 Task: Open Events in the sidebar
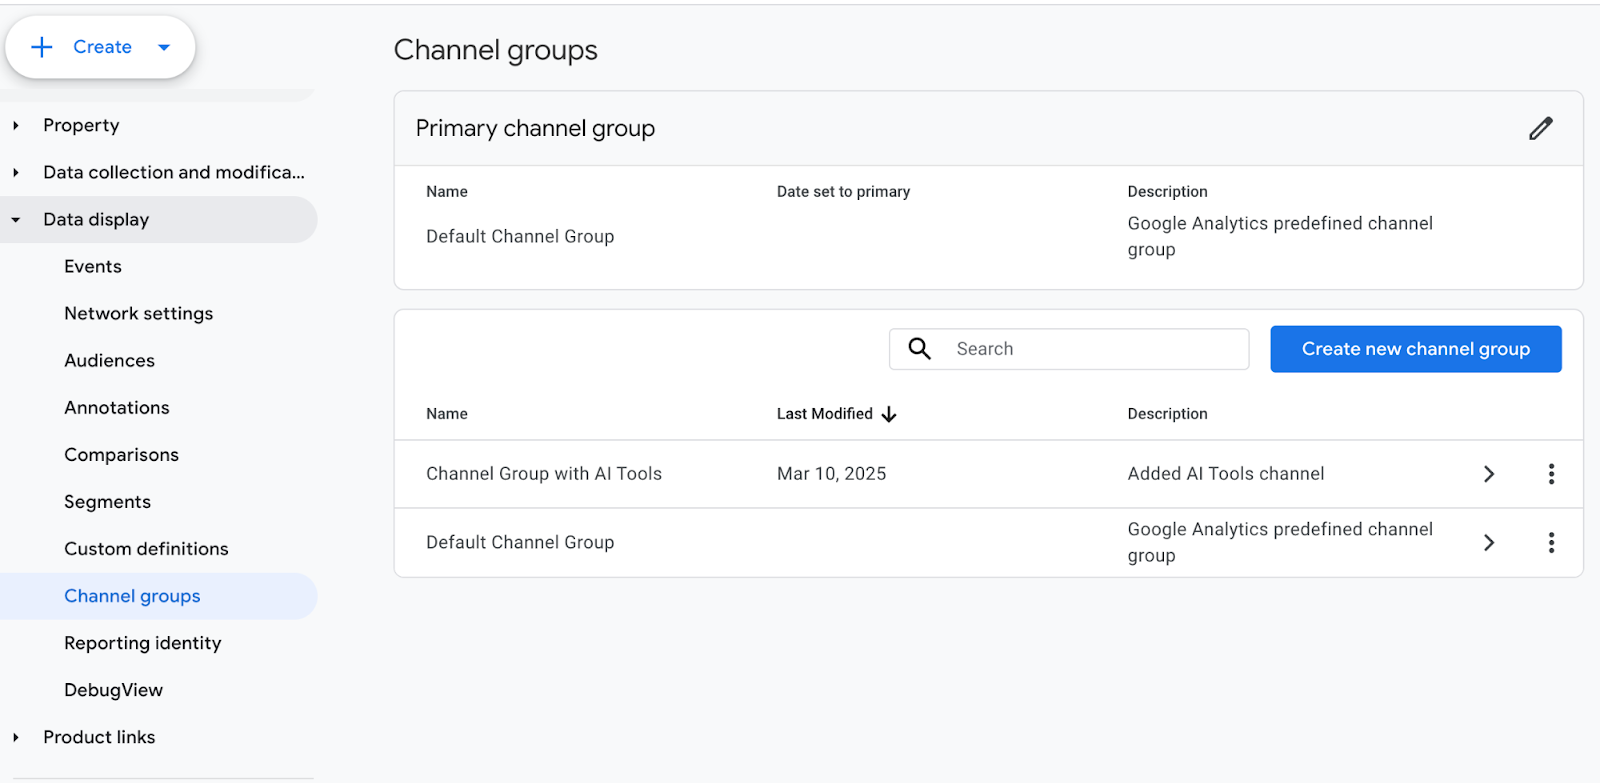point(93,267)
